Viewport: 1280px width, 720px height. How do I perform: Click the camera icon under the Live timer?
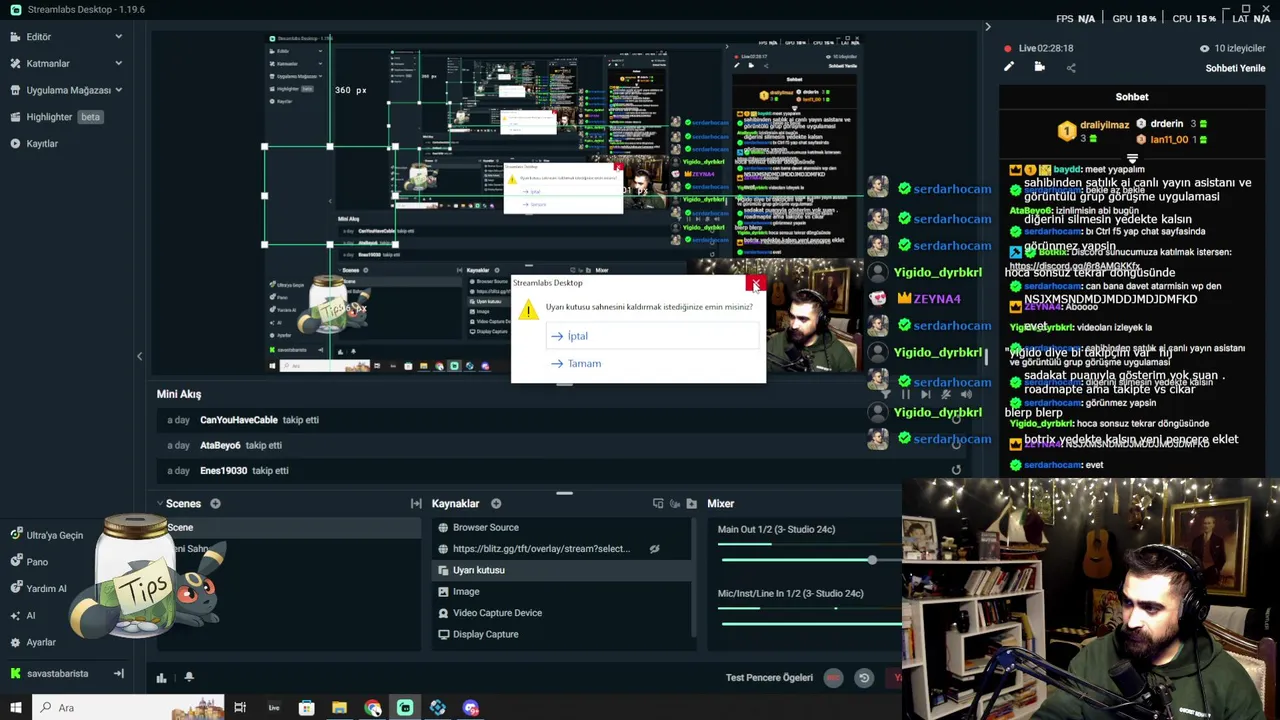(1040, 67)
